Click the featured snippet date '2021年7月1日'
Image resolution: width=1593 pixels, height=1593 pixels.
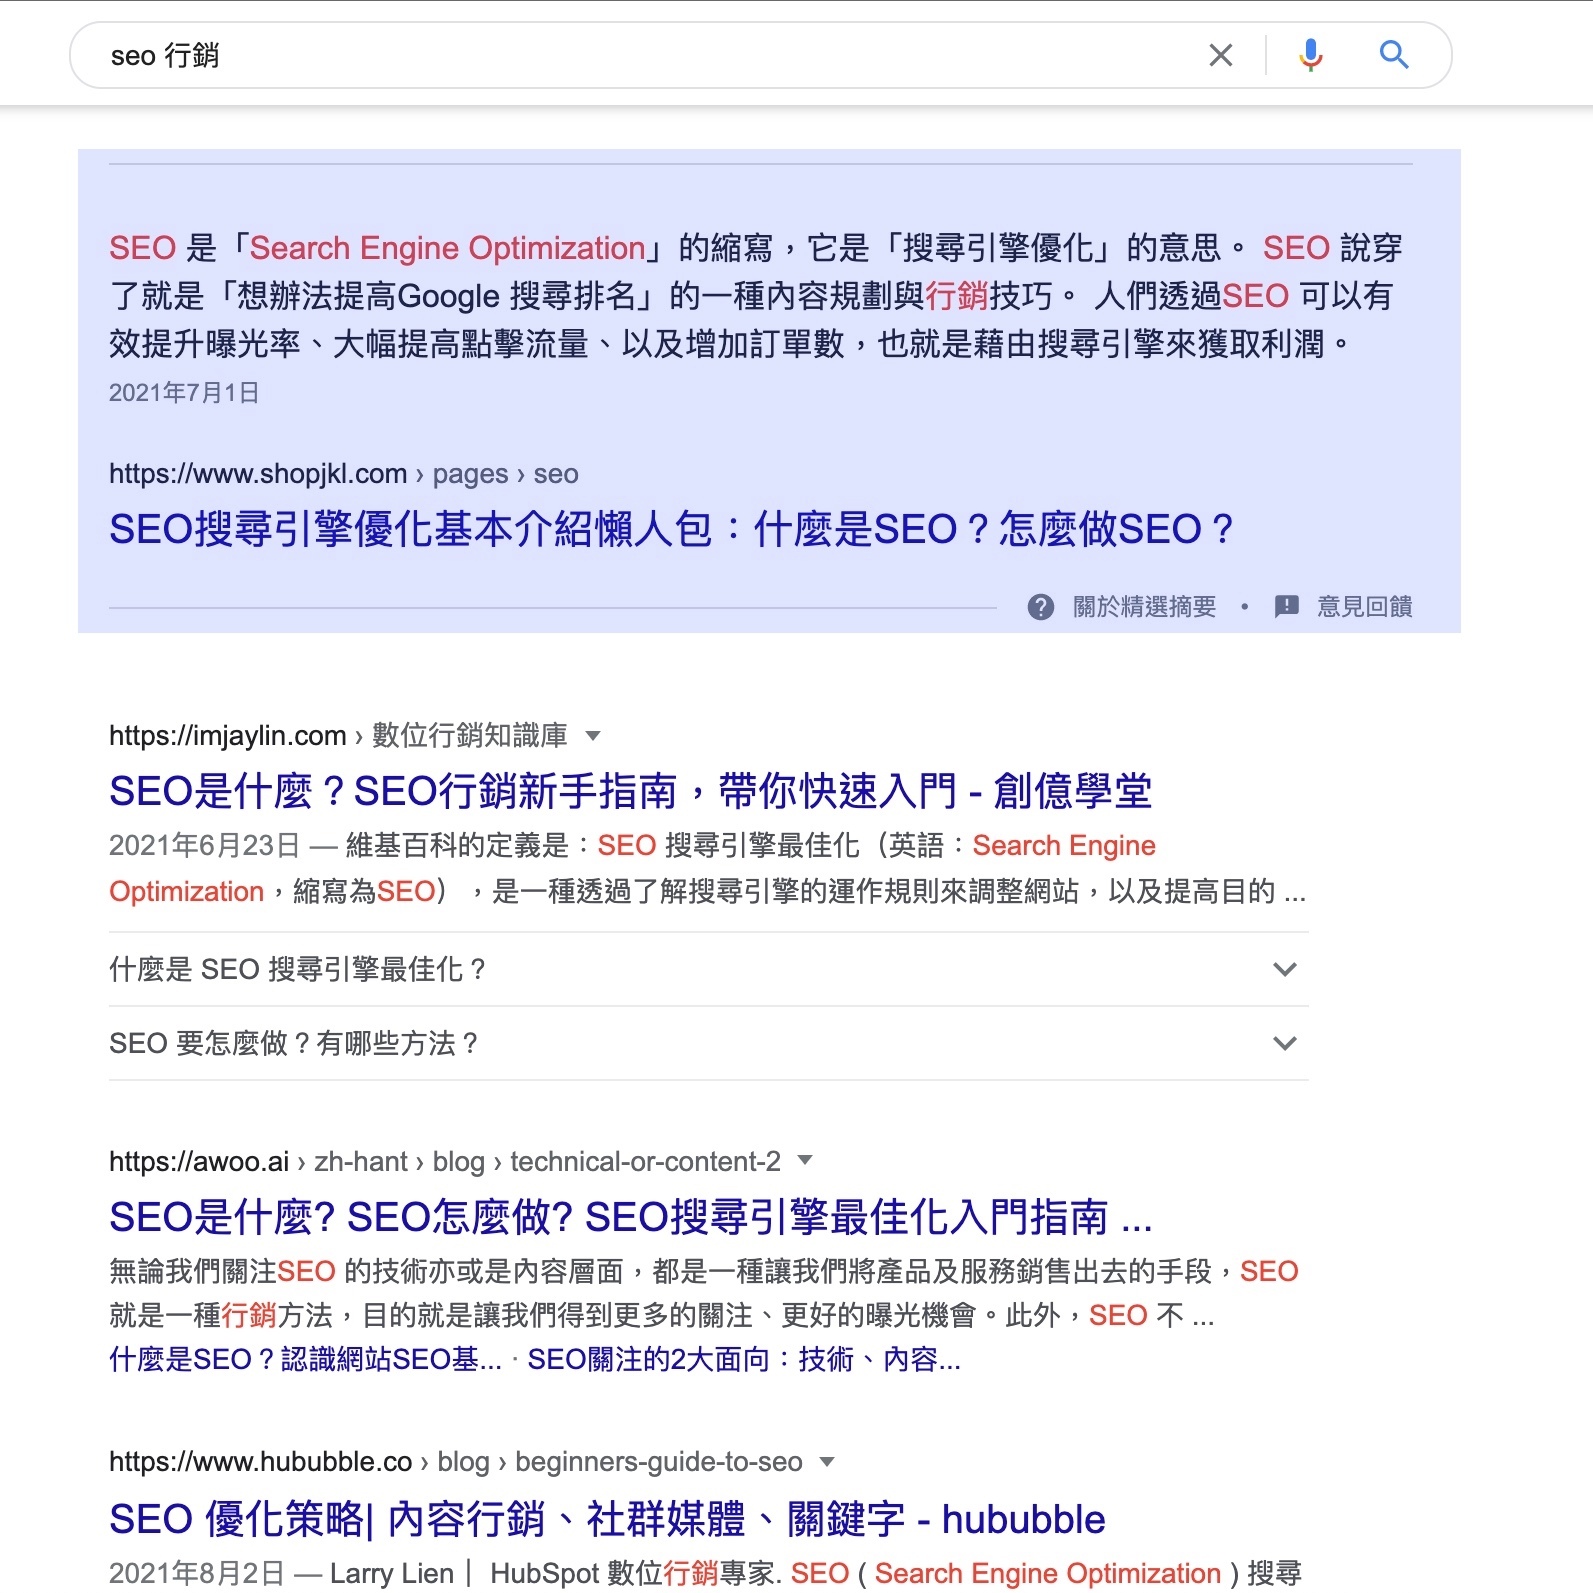[184, 393]
